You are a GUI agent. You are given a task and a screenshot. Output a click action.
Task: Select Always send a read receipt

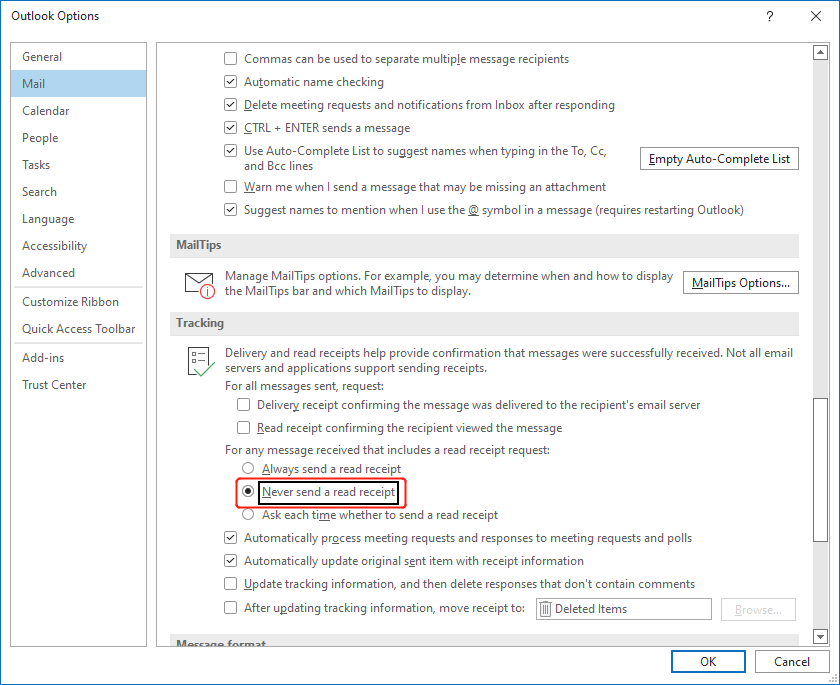click(x=248, y=468)
